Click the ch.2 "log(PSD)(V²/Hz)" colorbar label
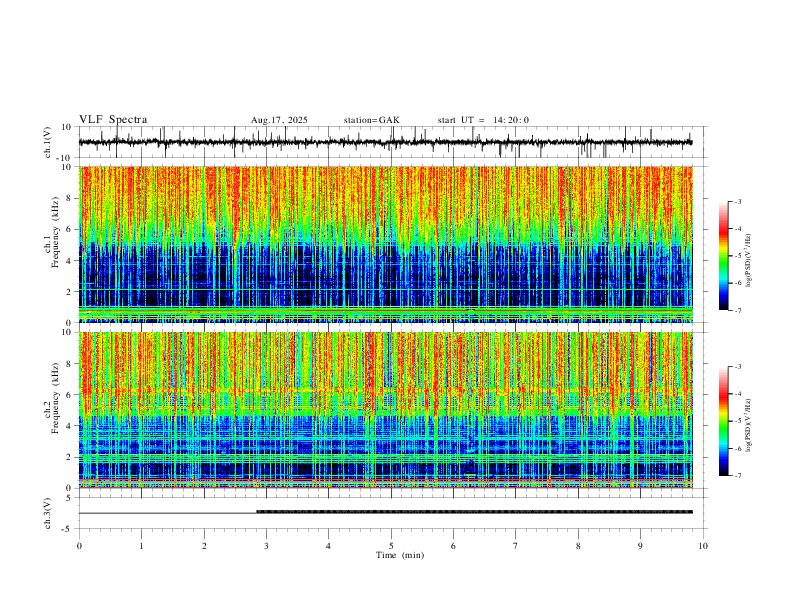 click(x=748, y=425)
